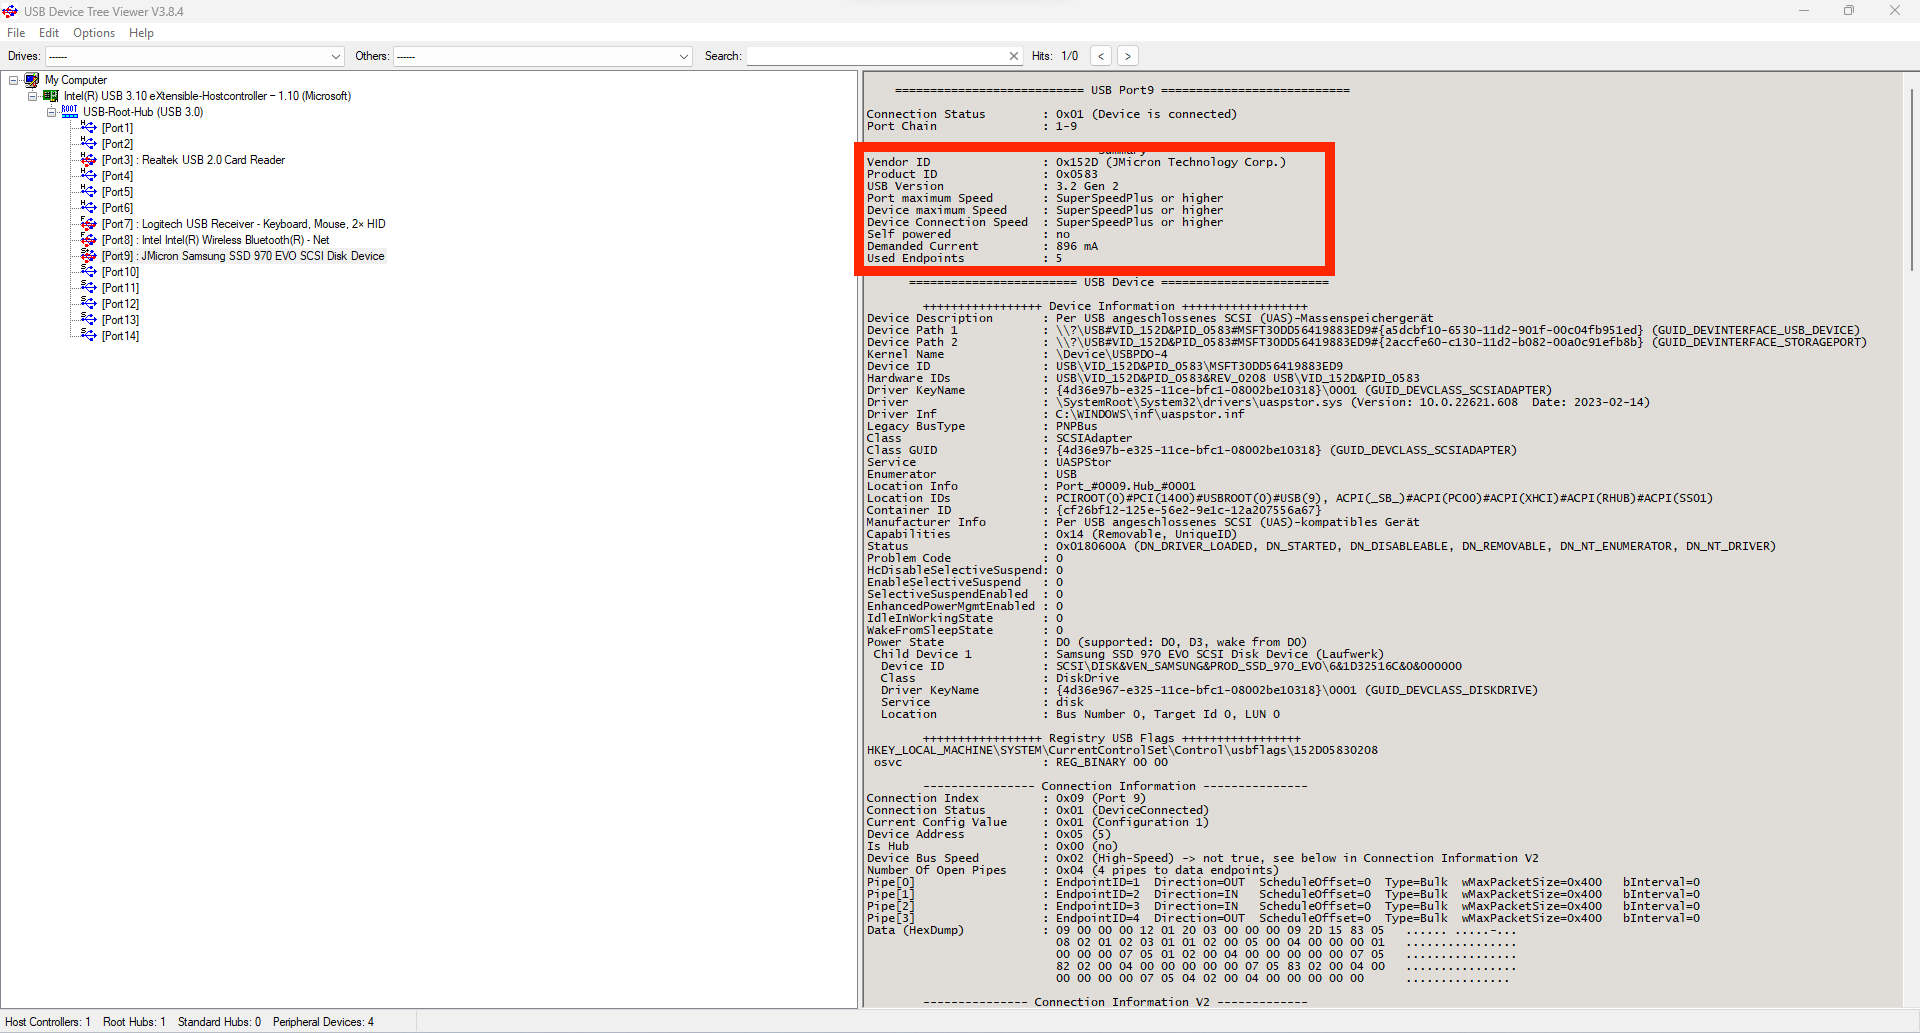Select the Port5 tree entry
The image size is (1920, 1033).
click(117, 192)
